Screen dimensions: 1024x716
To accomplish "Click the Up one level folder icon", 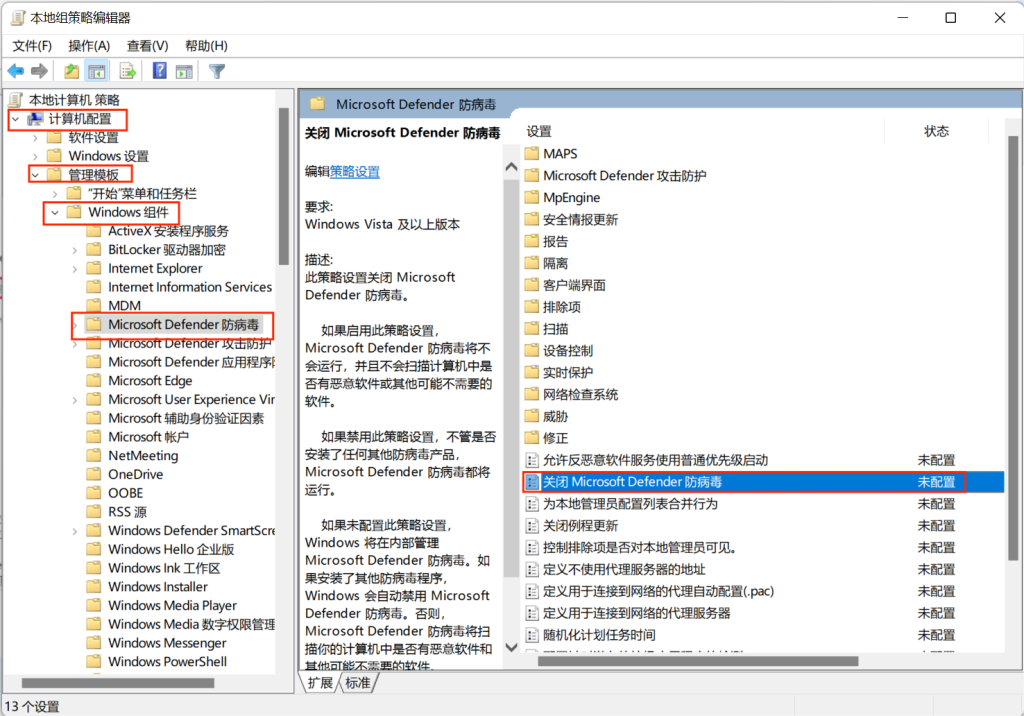I will pyautogui.click(x=71, y=71).
